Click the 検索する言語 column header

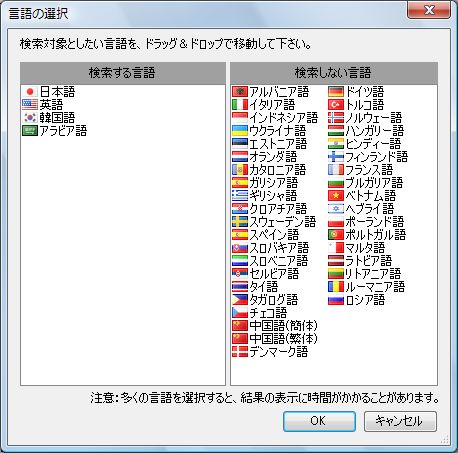[x=123, y=73]
